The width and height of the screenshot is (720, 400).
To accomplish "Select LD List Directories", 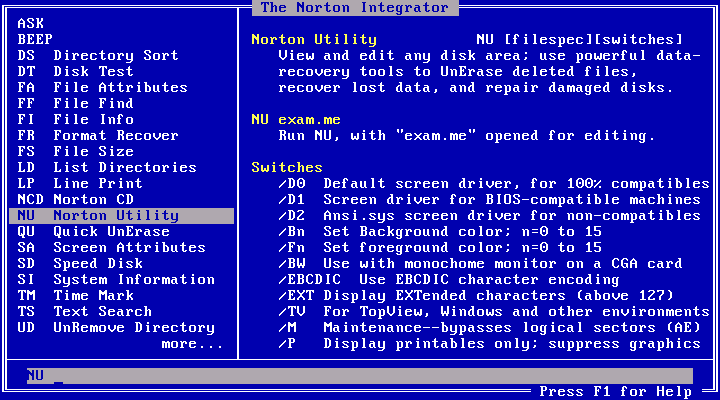I will click(107, 168).
